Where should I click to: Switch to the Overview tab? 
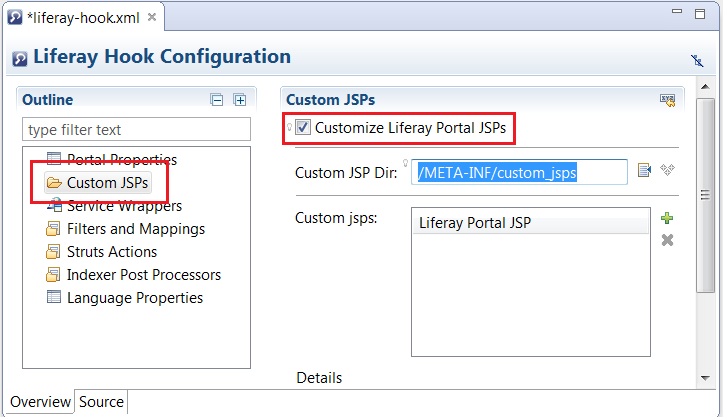point(41,402)
